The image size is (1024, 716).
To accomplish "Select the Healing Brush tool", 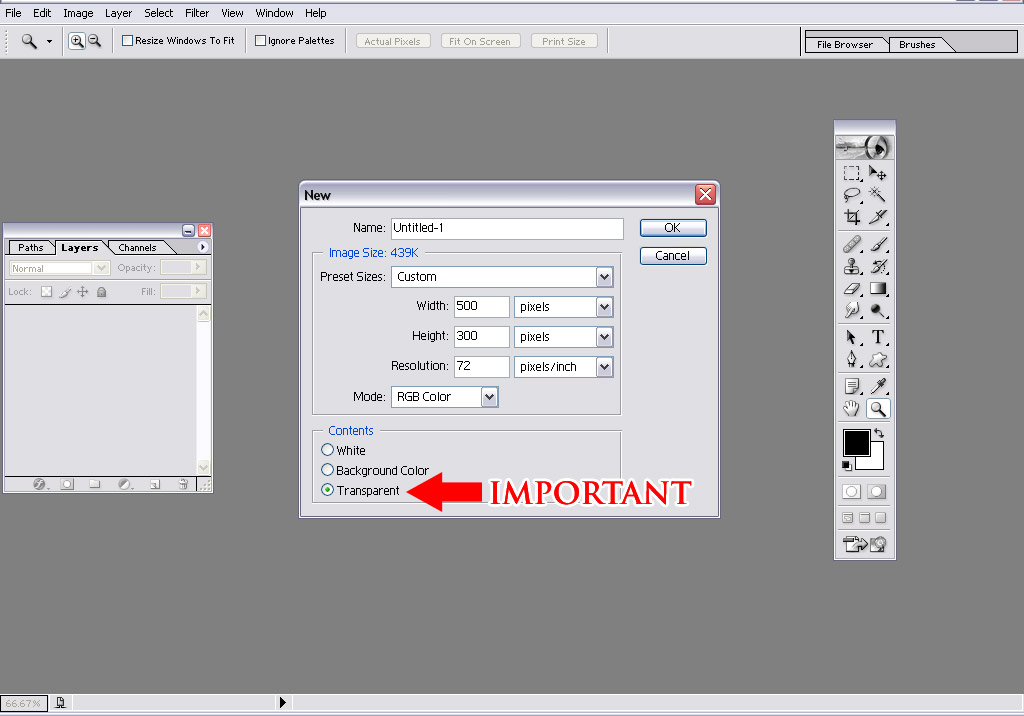I will tap(852, 244).
